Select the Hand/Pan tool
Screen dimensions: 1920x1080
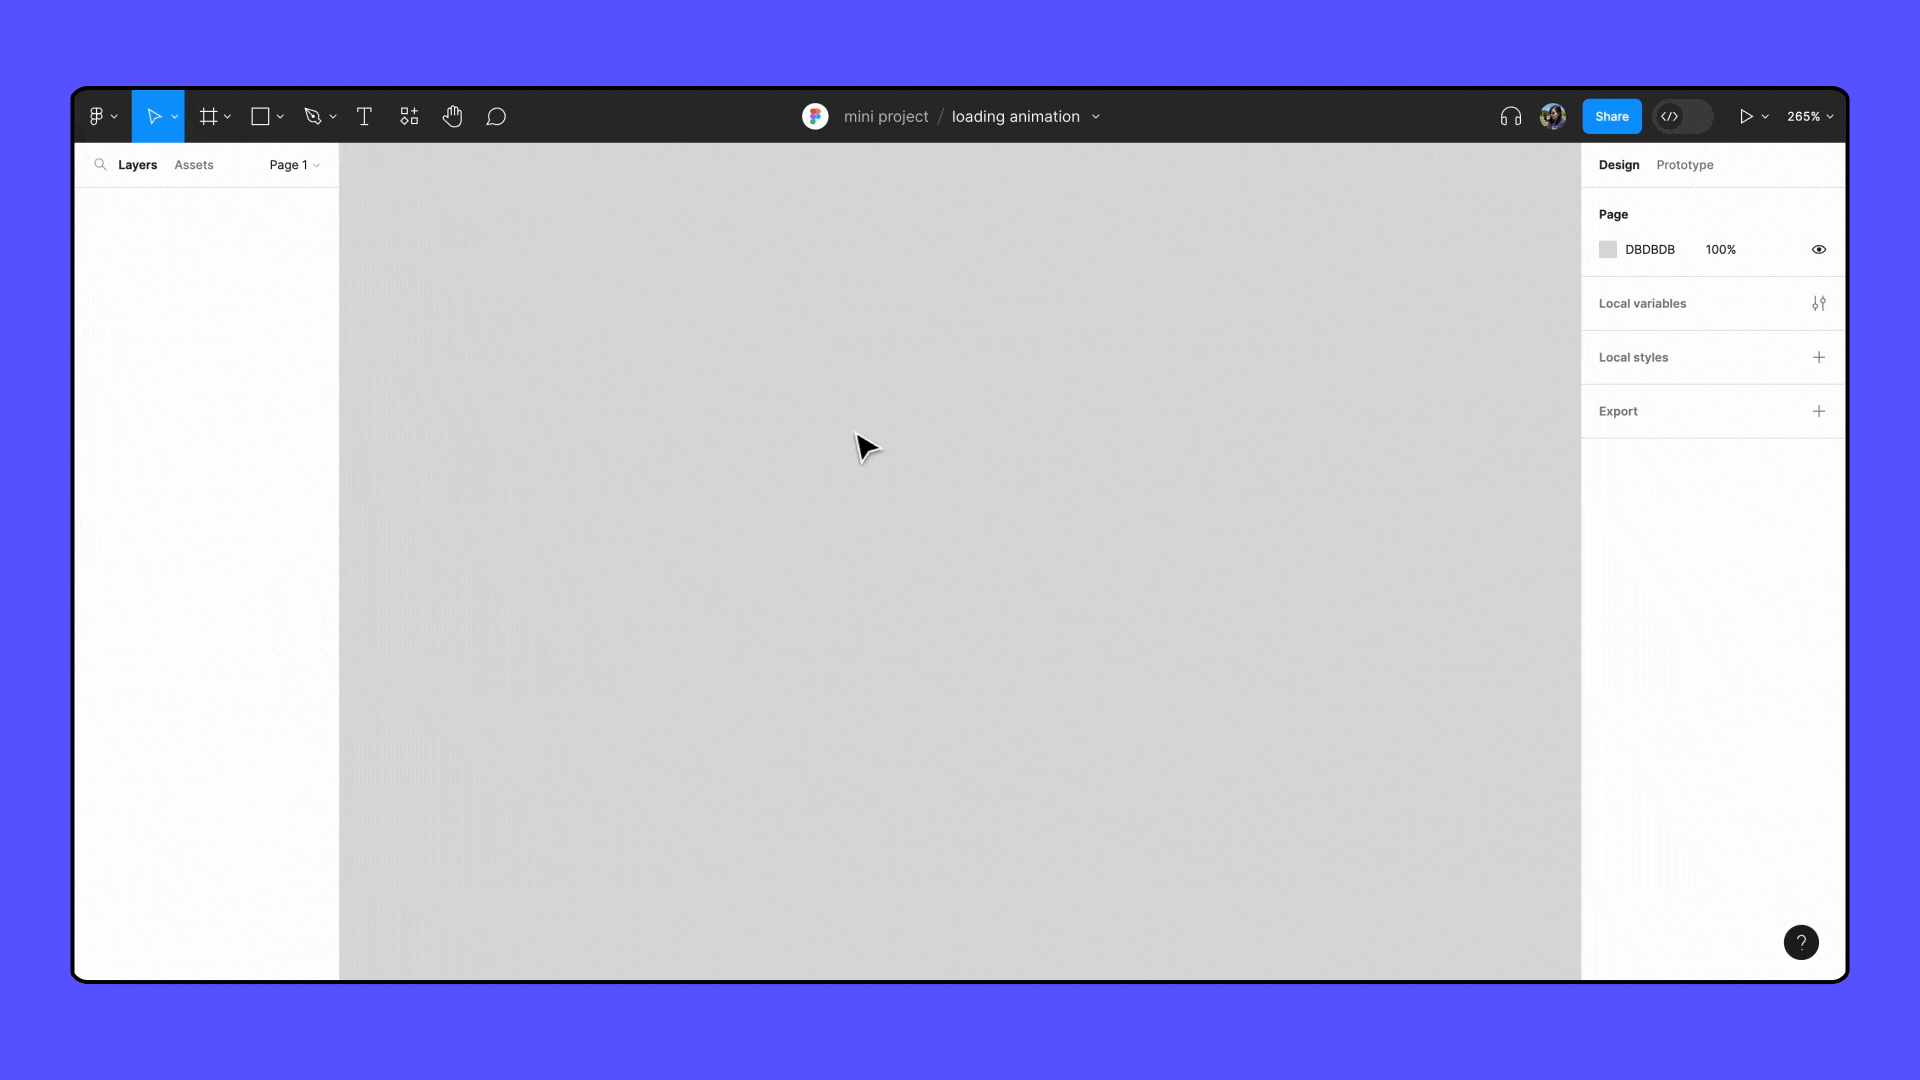tap(451, 116)
